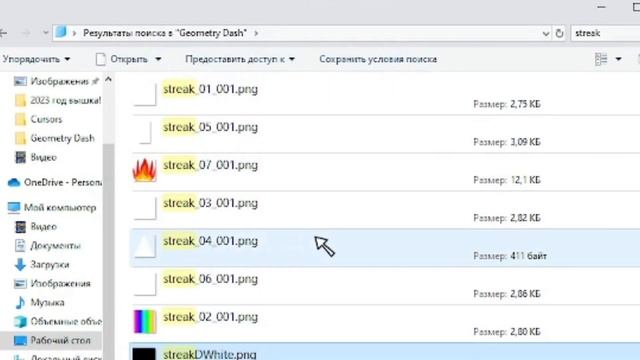640x360 pixels.
Task: Click the navigation pane scroll up arrow
Action: [x=108, y=80]
